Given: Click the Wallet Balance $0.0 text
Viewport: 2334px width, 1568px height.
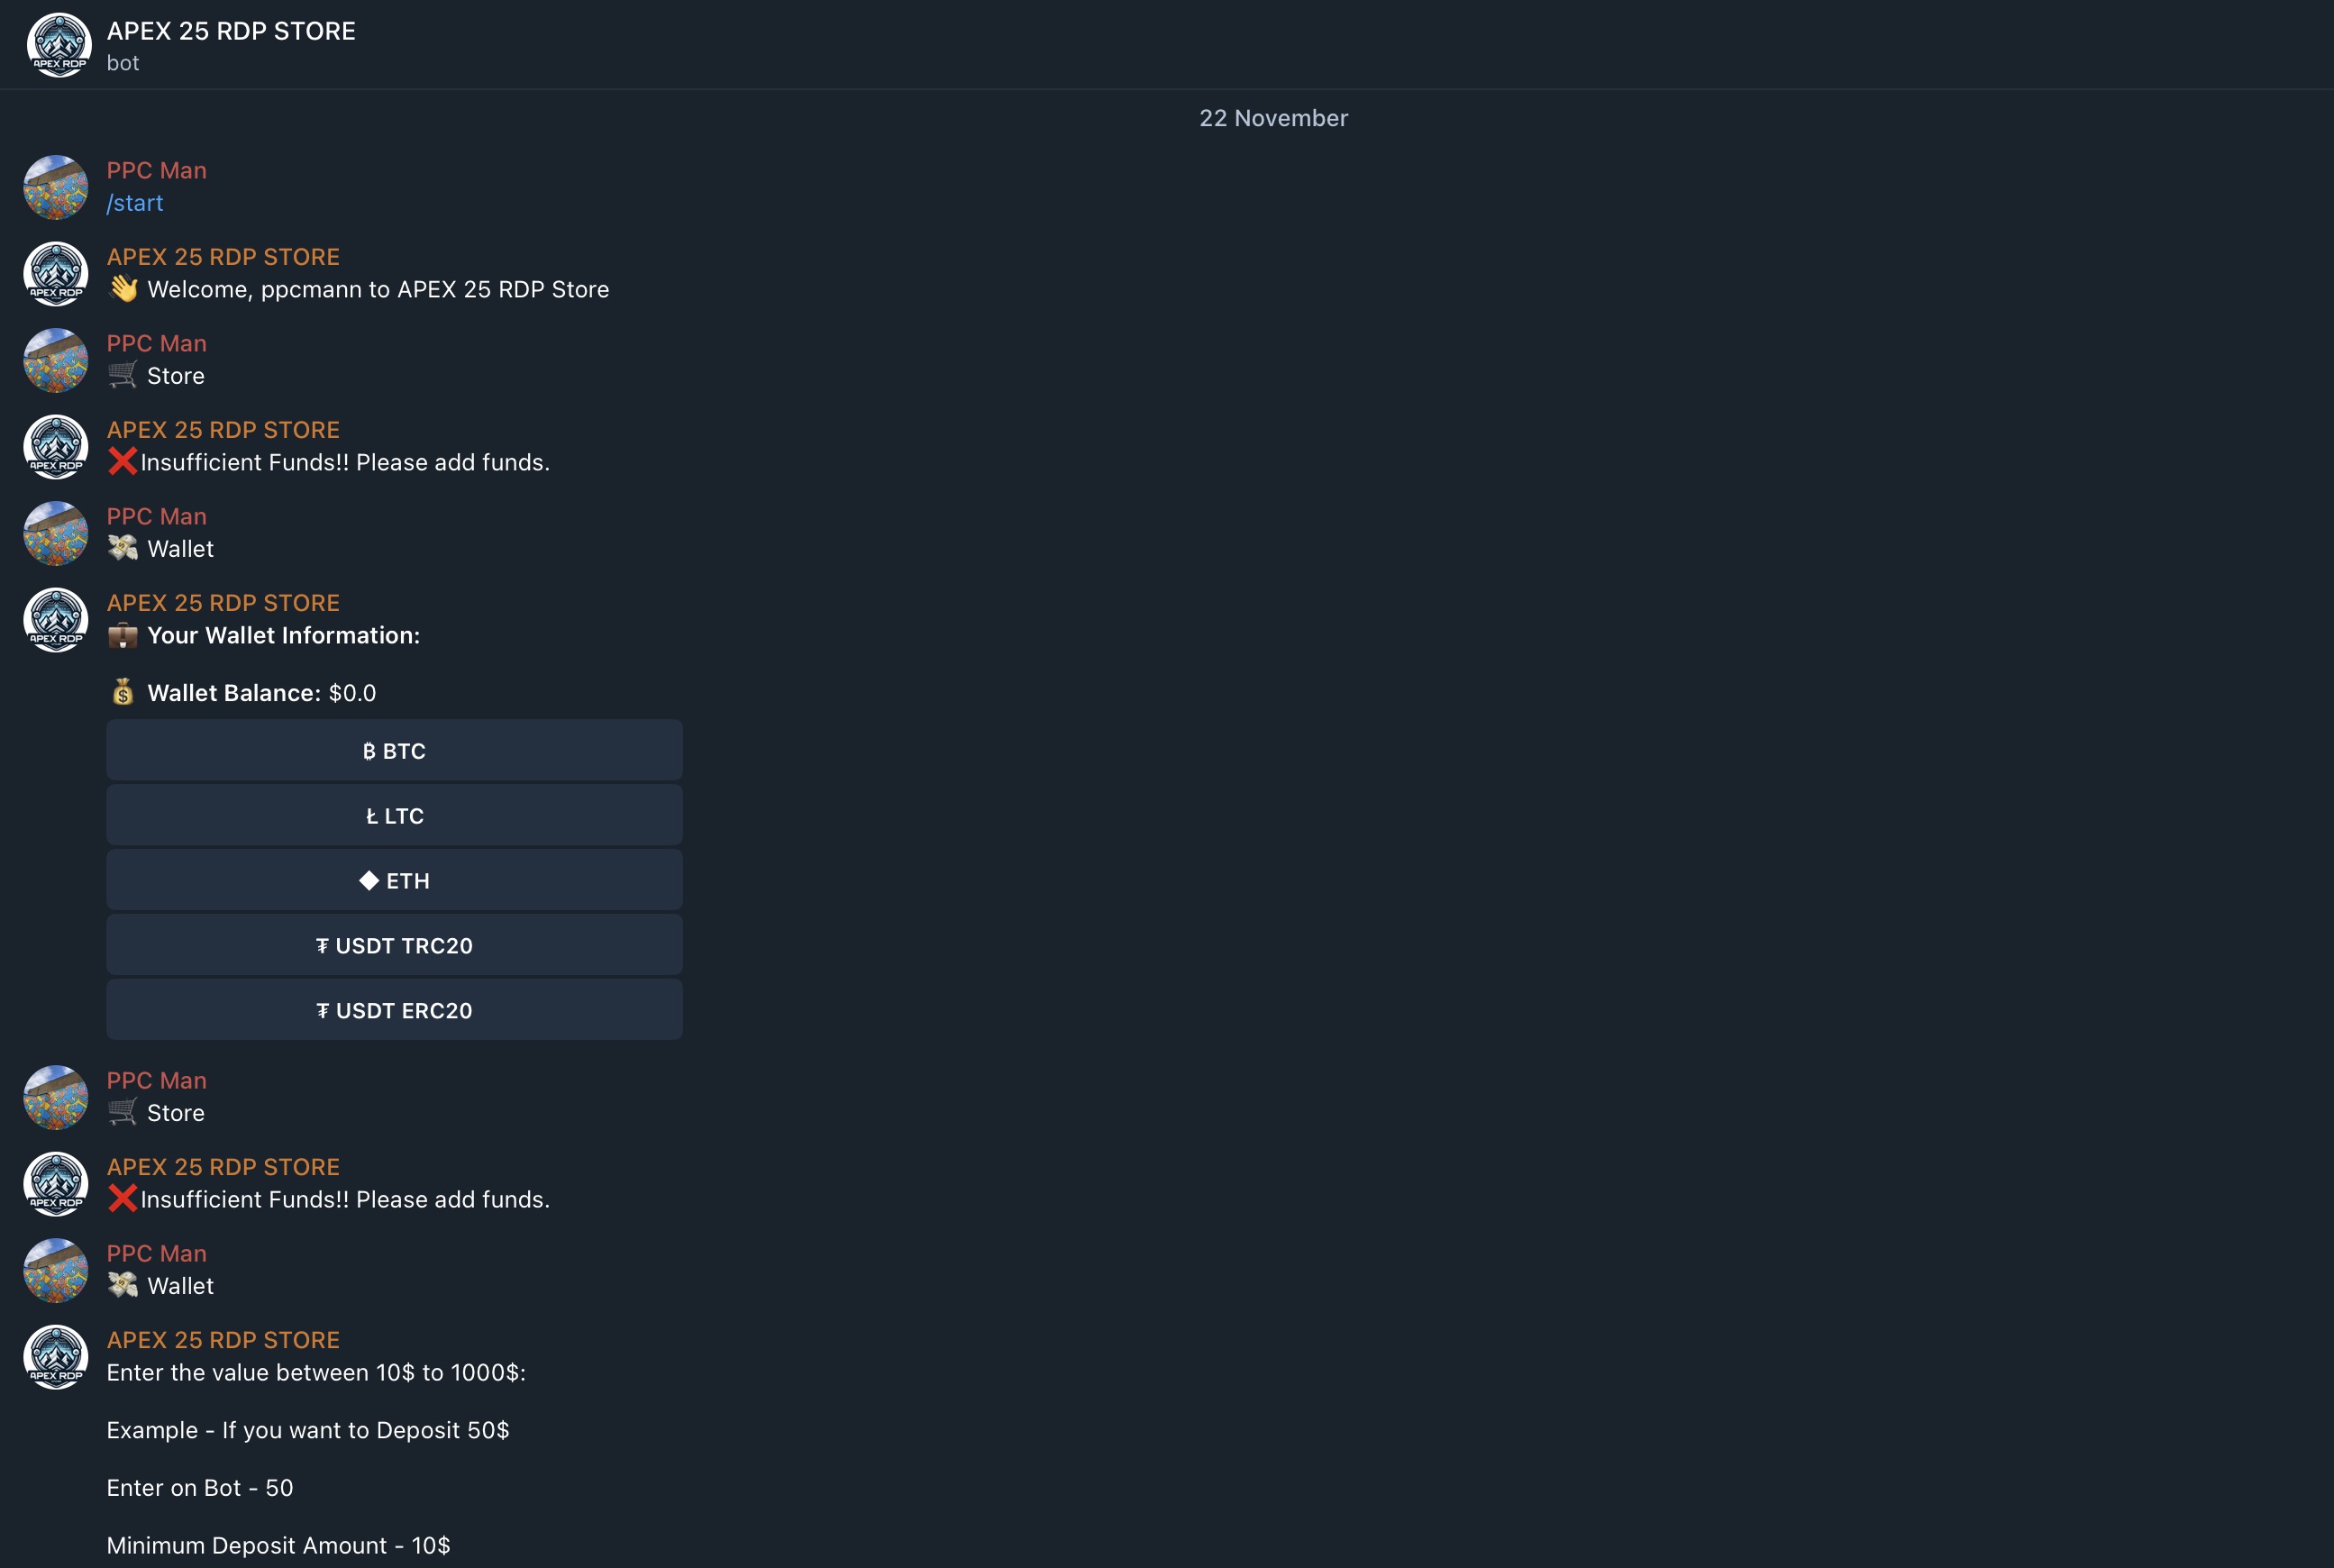Looking at the screenshot, I should (x=261, y=693).
